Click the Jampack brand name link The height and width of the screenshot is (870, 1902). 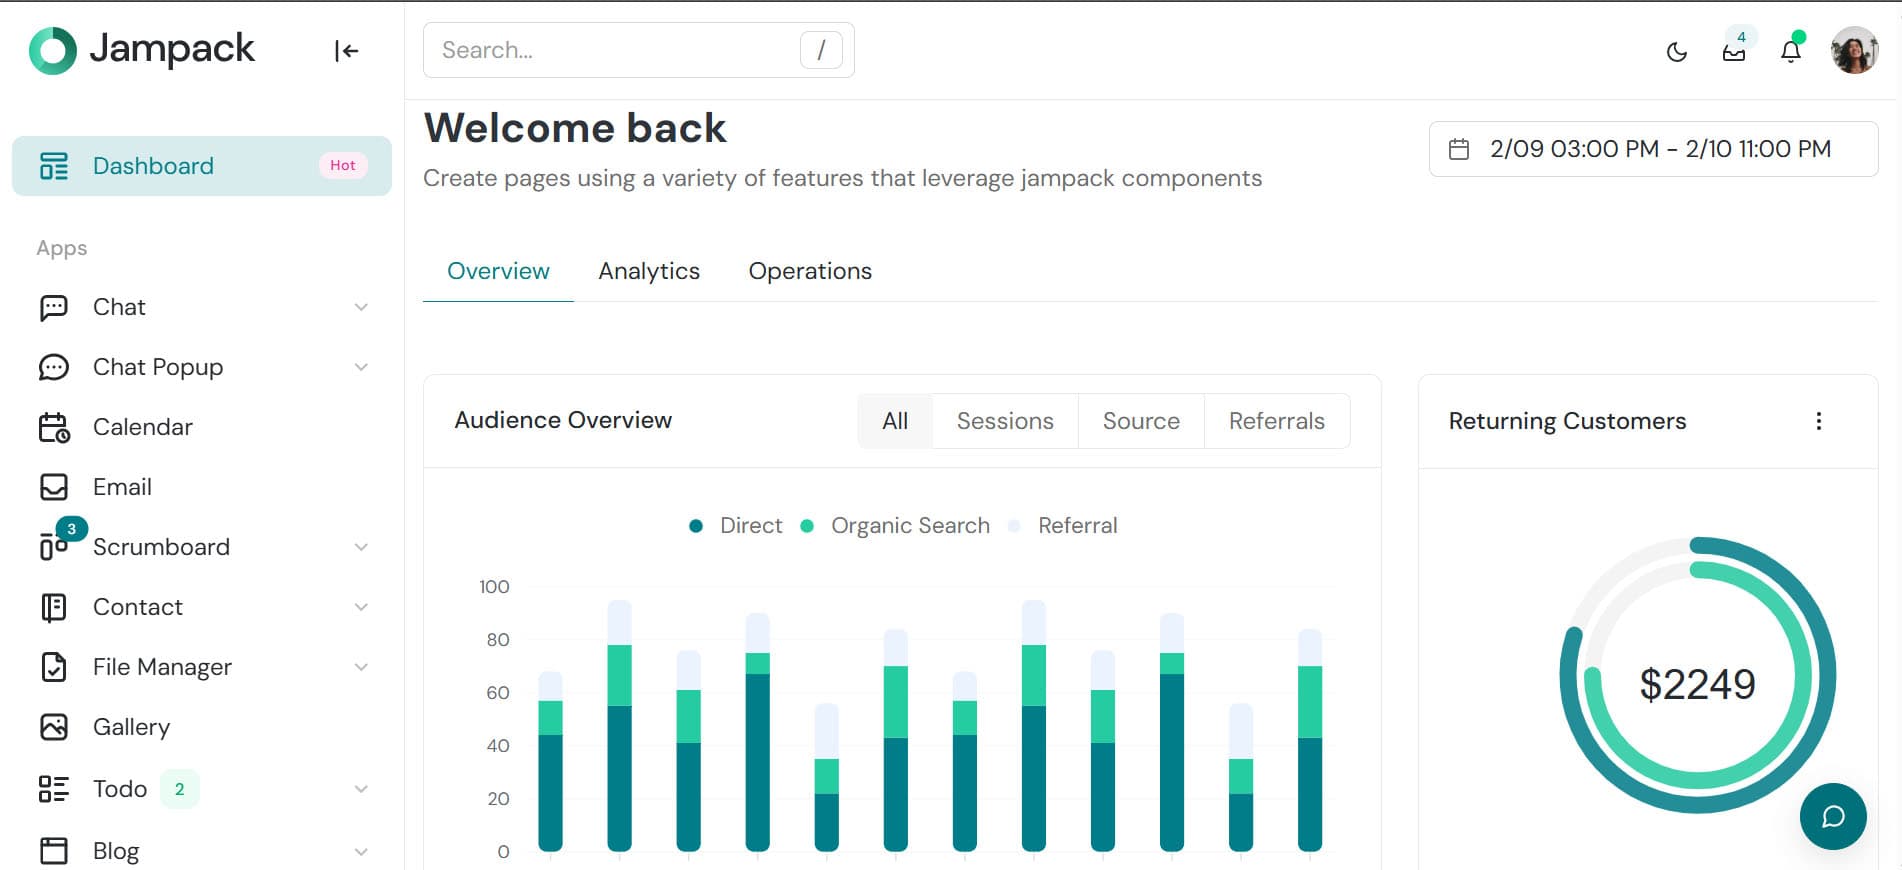[172, 49]
